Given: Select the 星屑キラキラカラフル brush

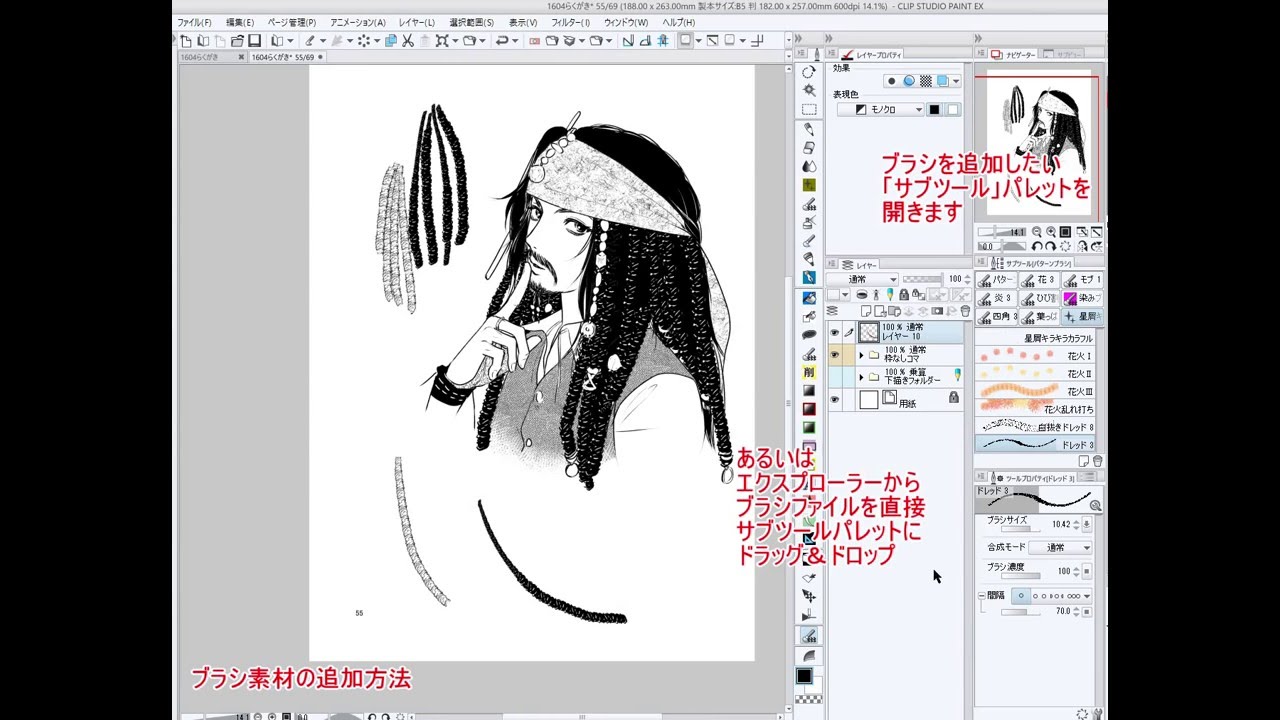Looking at the screenshot, I should tap(1036, 338).
